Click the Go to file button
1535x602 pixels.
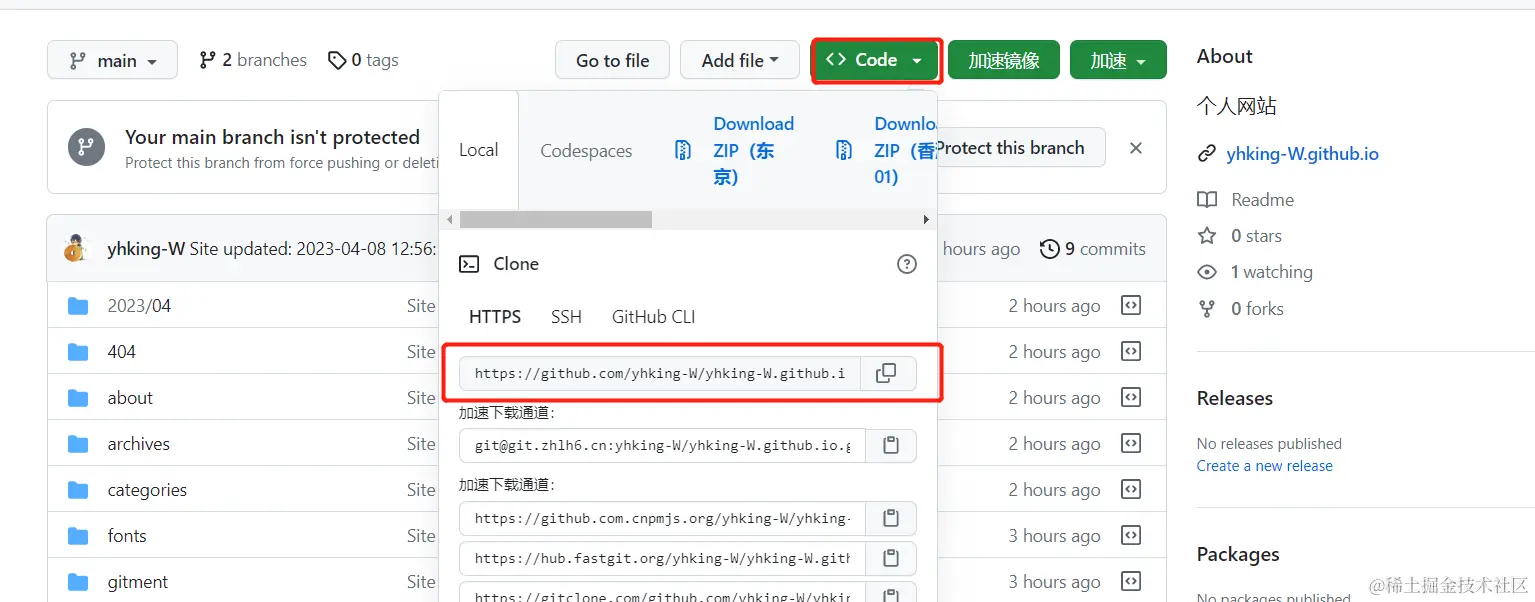tap(612, 60)
